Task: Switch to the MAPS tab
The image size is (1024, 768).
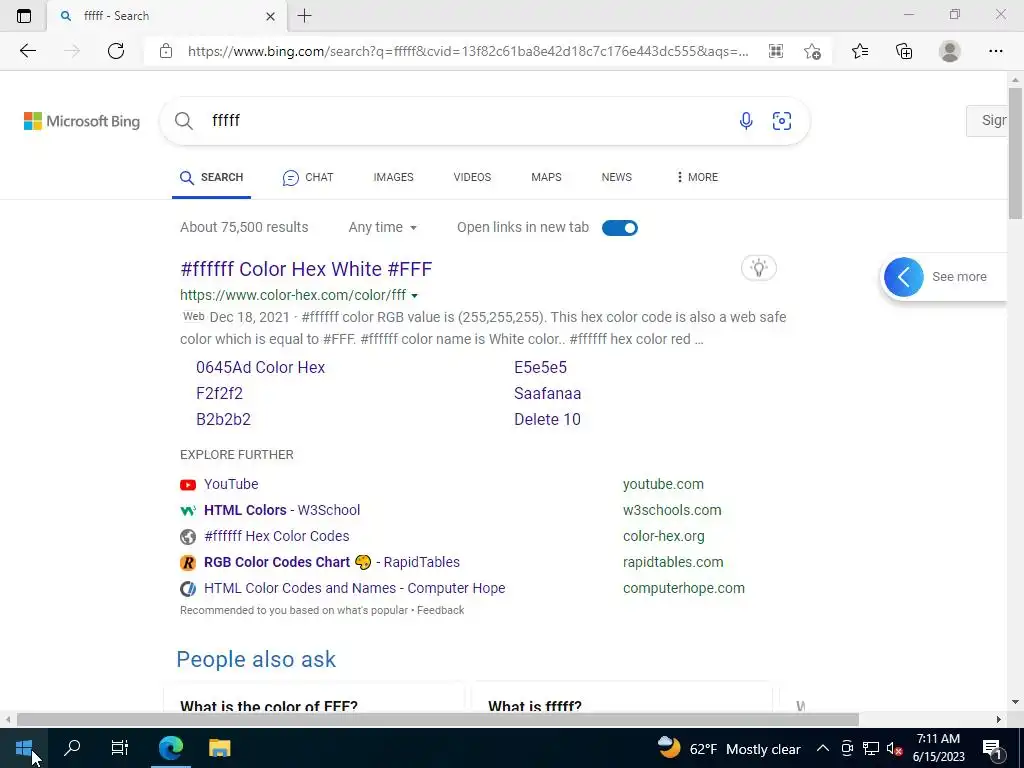Action: point(546,177)
